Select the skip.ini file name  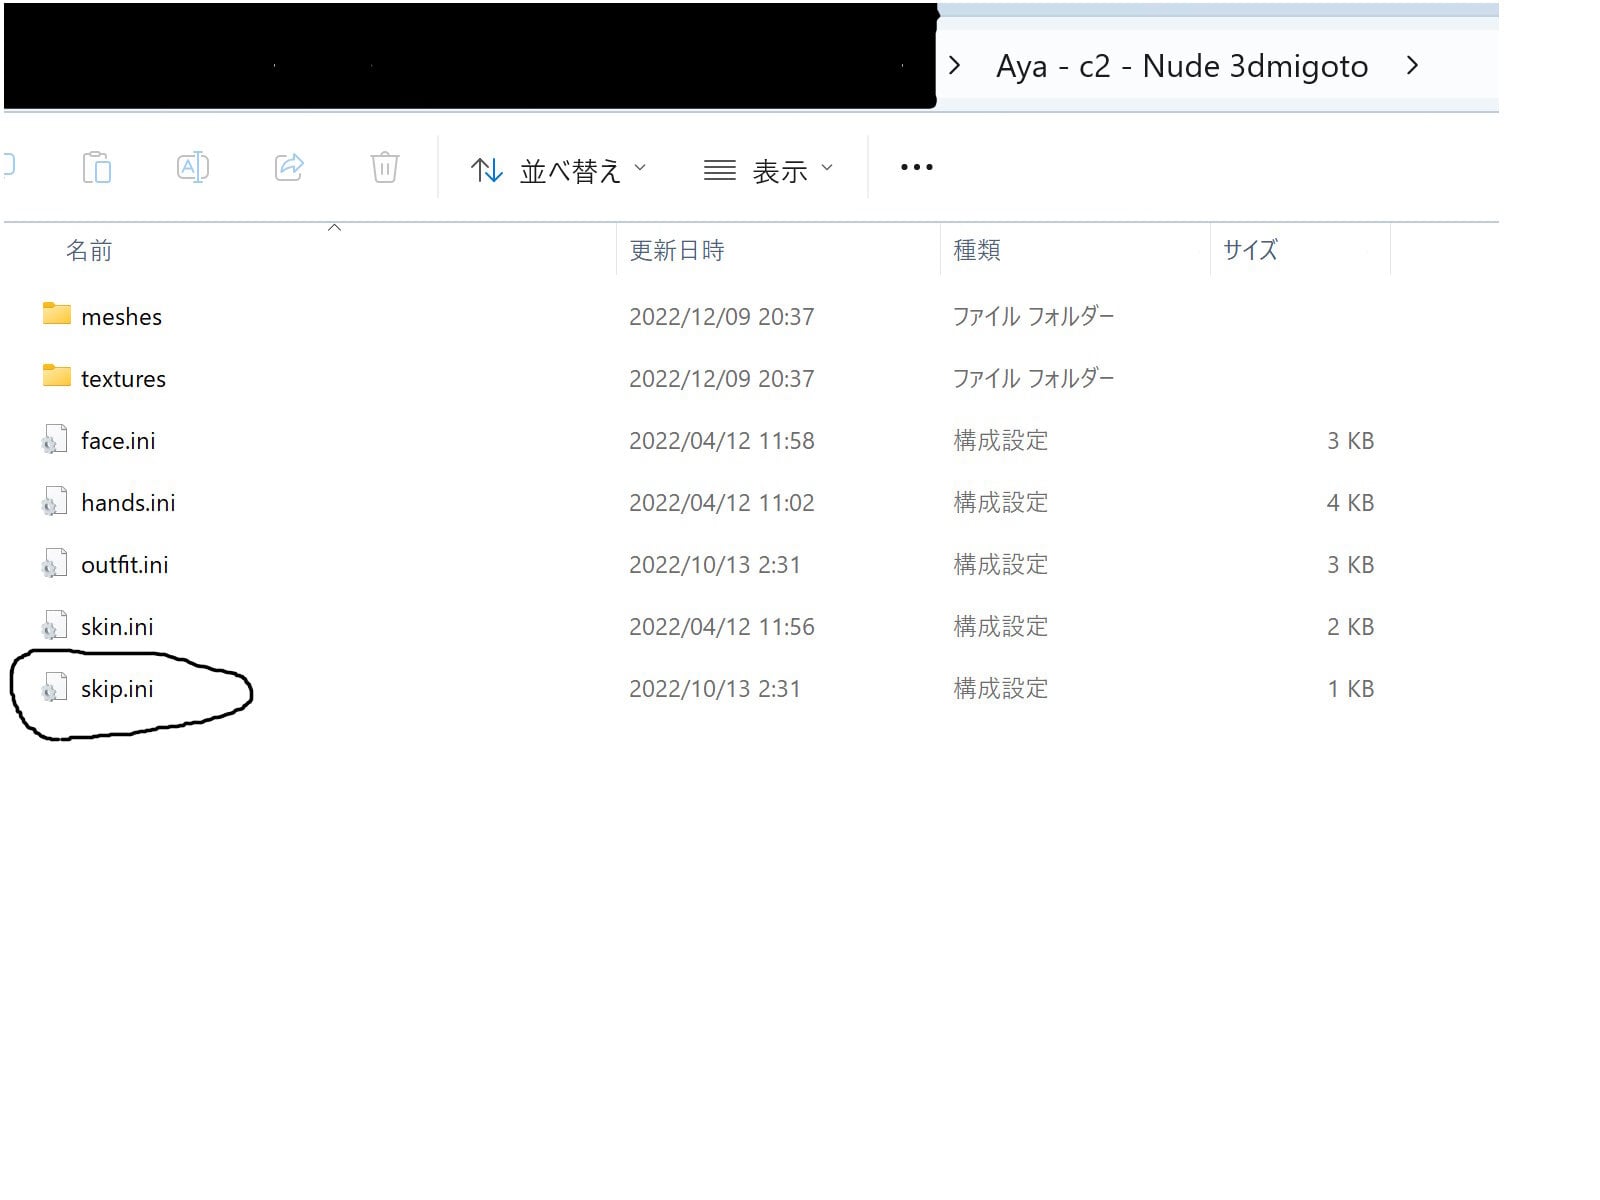[x=117, y=689]
